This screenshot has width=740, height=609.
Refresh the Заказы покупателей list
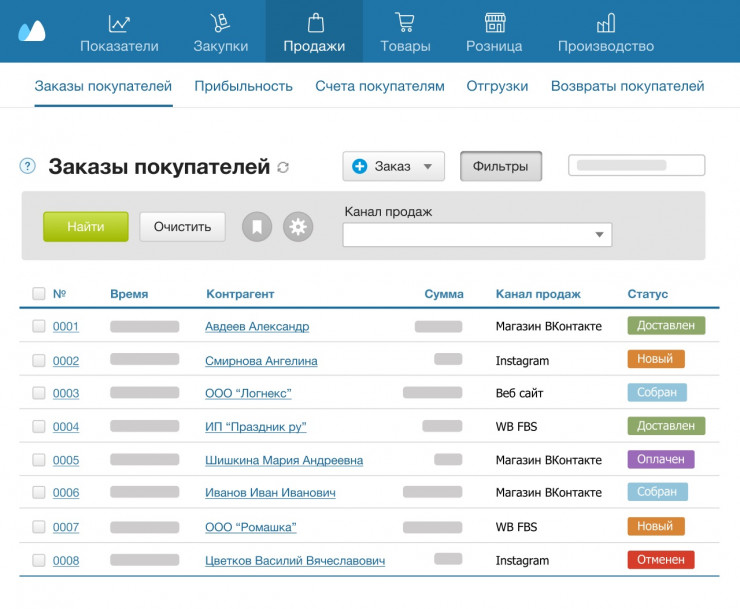click(283, 167)
